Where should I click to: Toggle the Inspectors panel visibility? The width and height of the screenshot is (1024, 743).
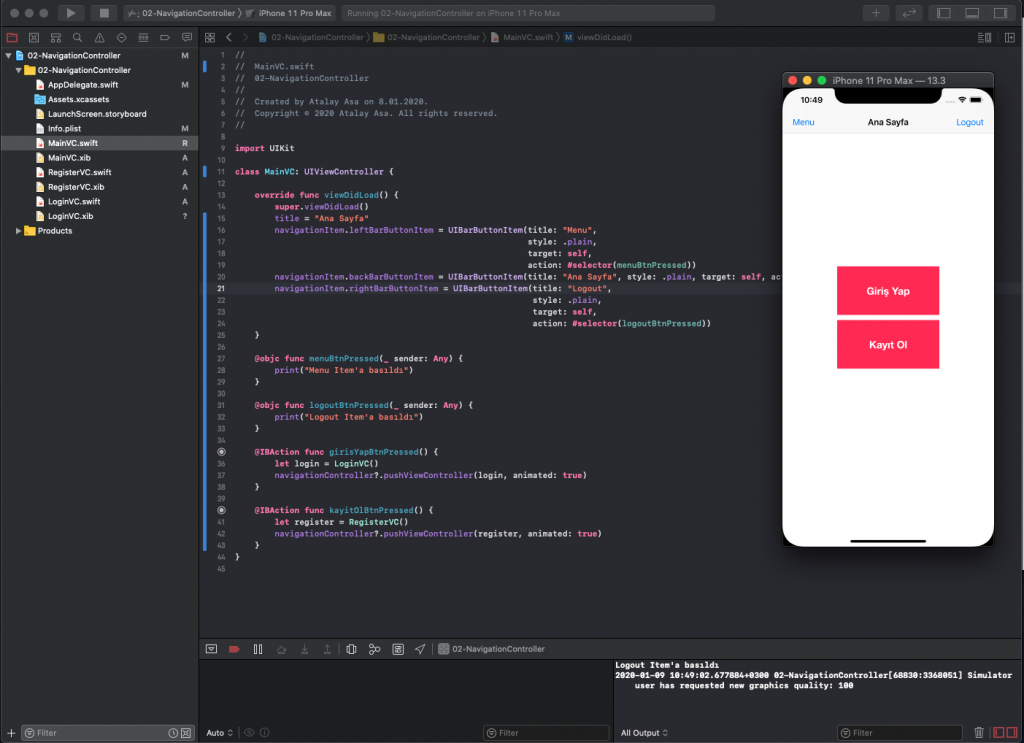[x=1000, y=13]
